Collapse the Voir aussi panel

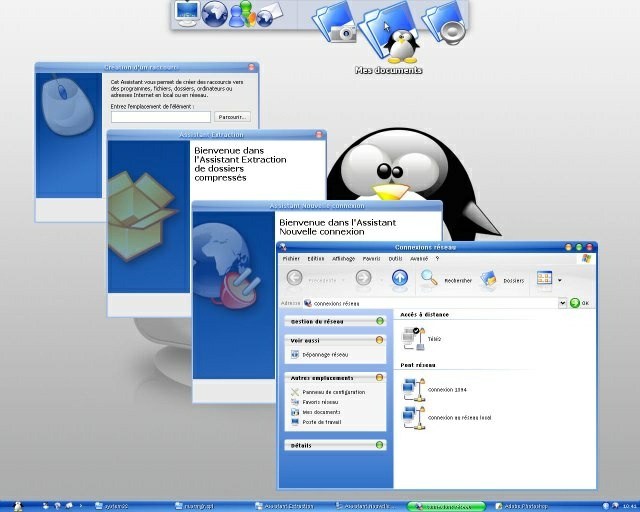pos(379,340)
